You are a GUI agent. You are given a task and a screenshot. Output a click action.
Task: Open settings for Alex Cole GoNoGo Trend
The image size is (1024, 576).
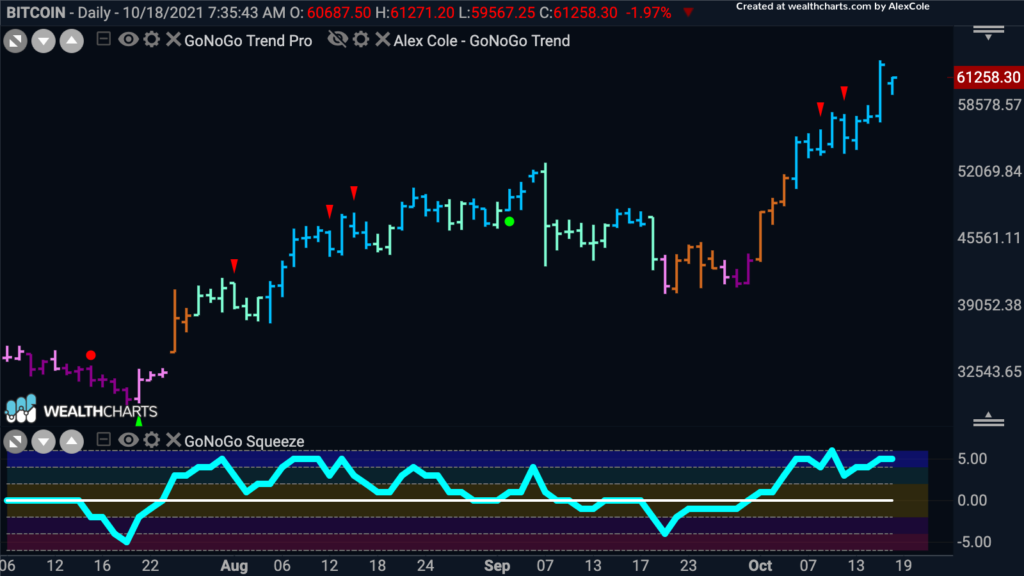(361, 40)
